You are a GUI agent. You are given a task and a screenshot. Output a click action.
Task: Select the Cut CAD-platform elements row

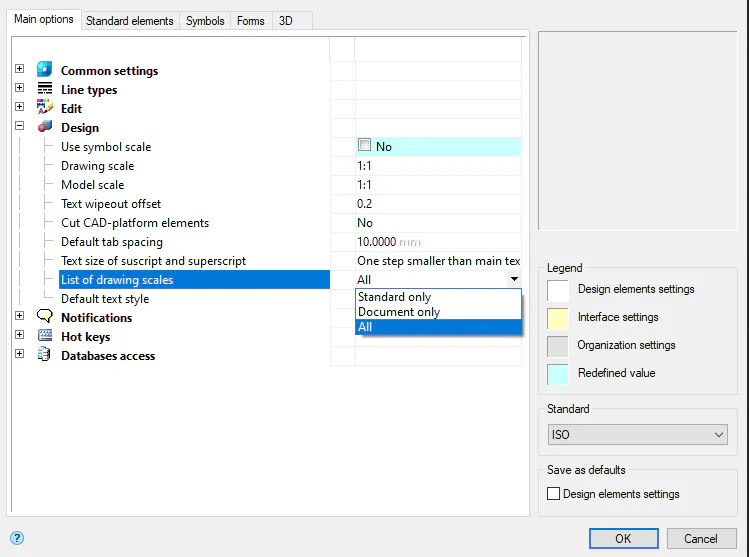coord(135,223)
